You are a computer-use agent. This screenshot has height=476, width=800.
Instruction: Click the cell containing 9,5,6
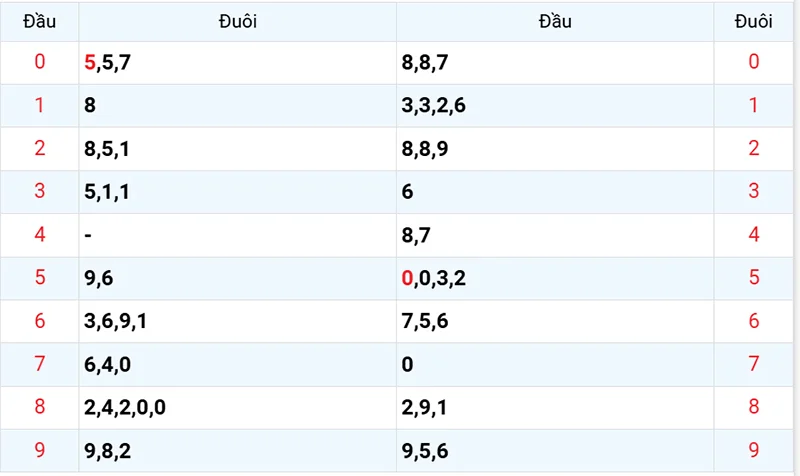point(555,450)
